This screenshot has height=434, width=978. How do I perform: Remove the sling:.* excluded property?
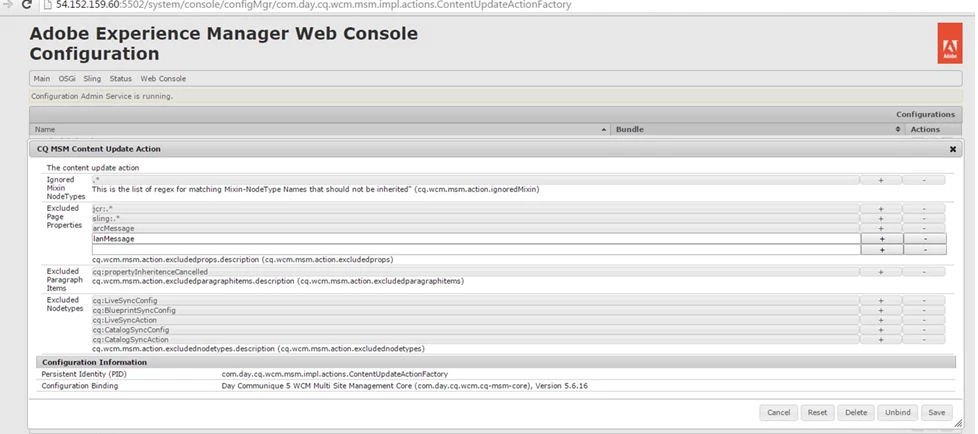[924, 219]
